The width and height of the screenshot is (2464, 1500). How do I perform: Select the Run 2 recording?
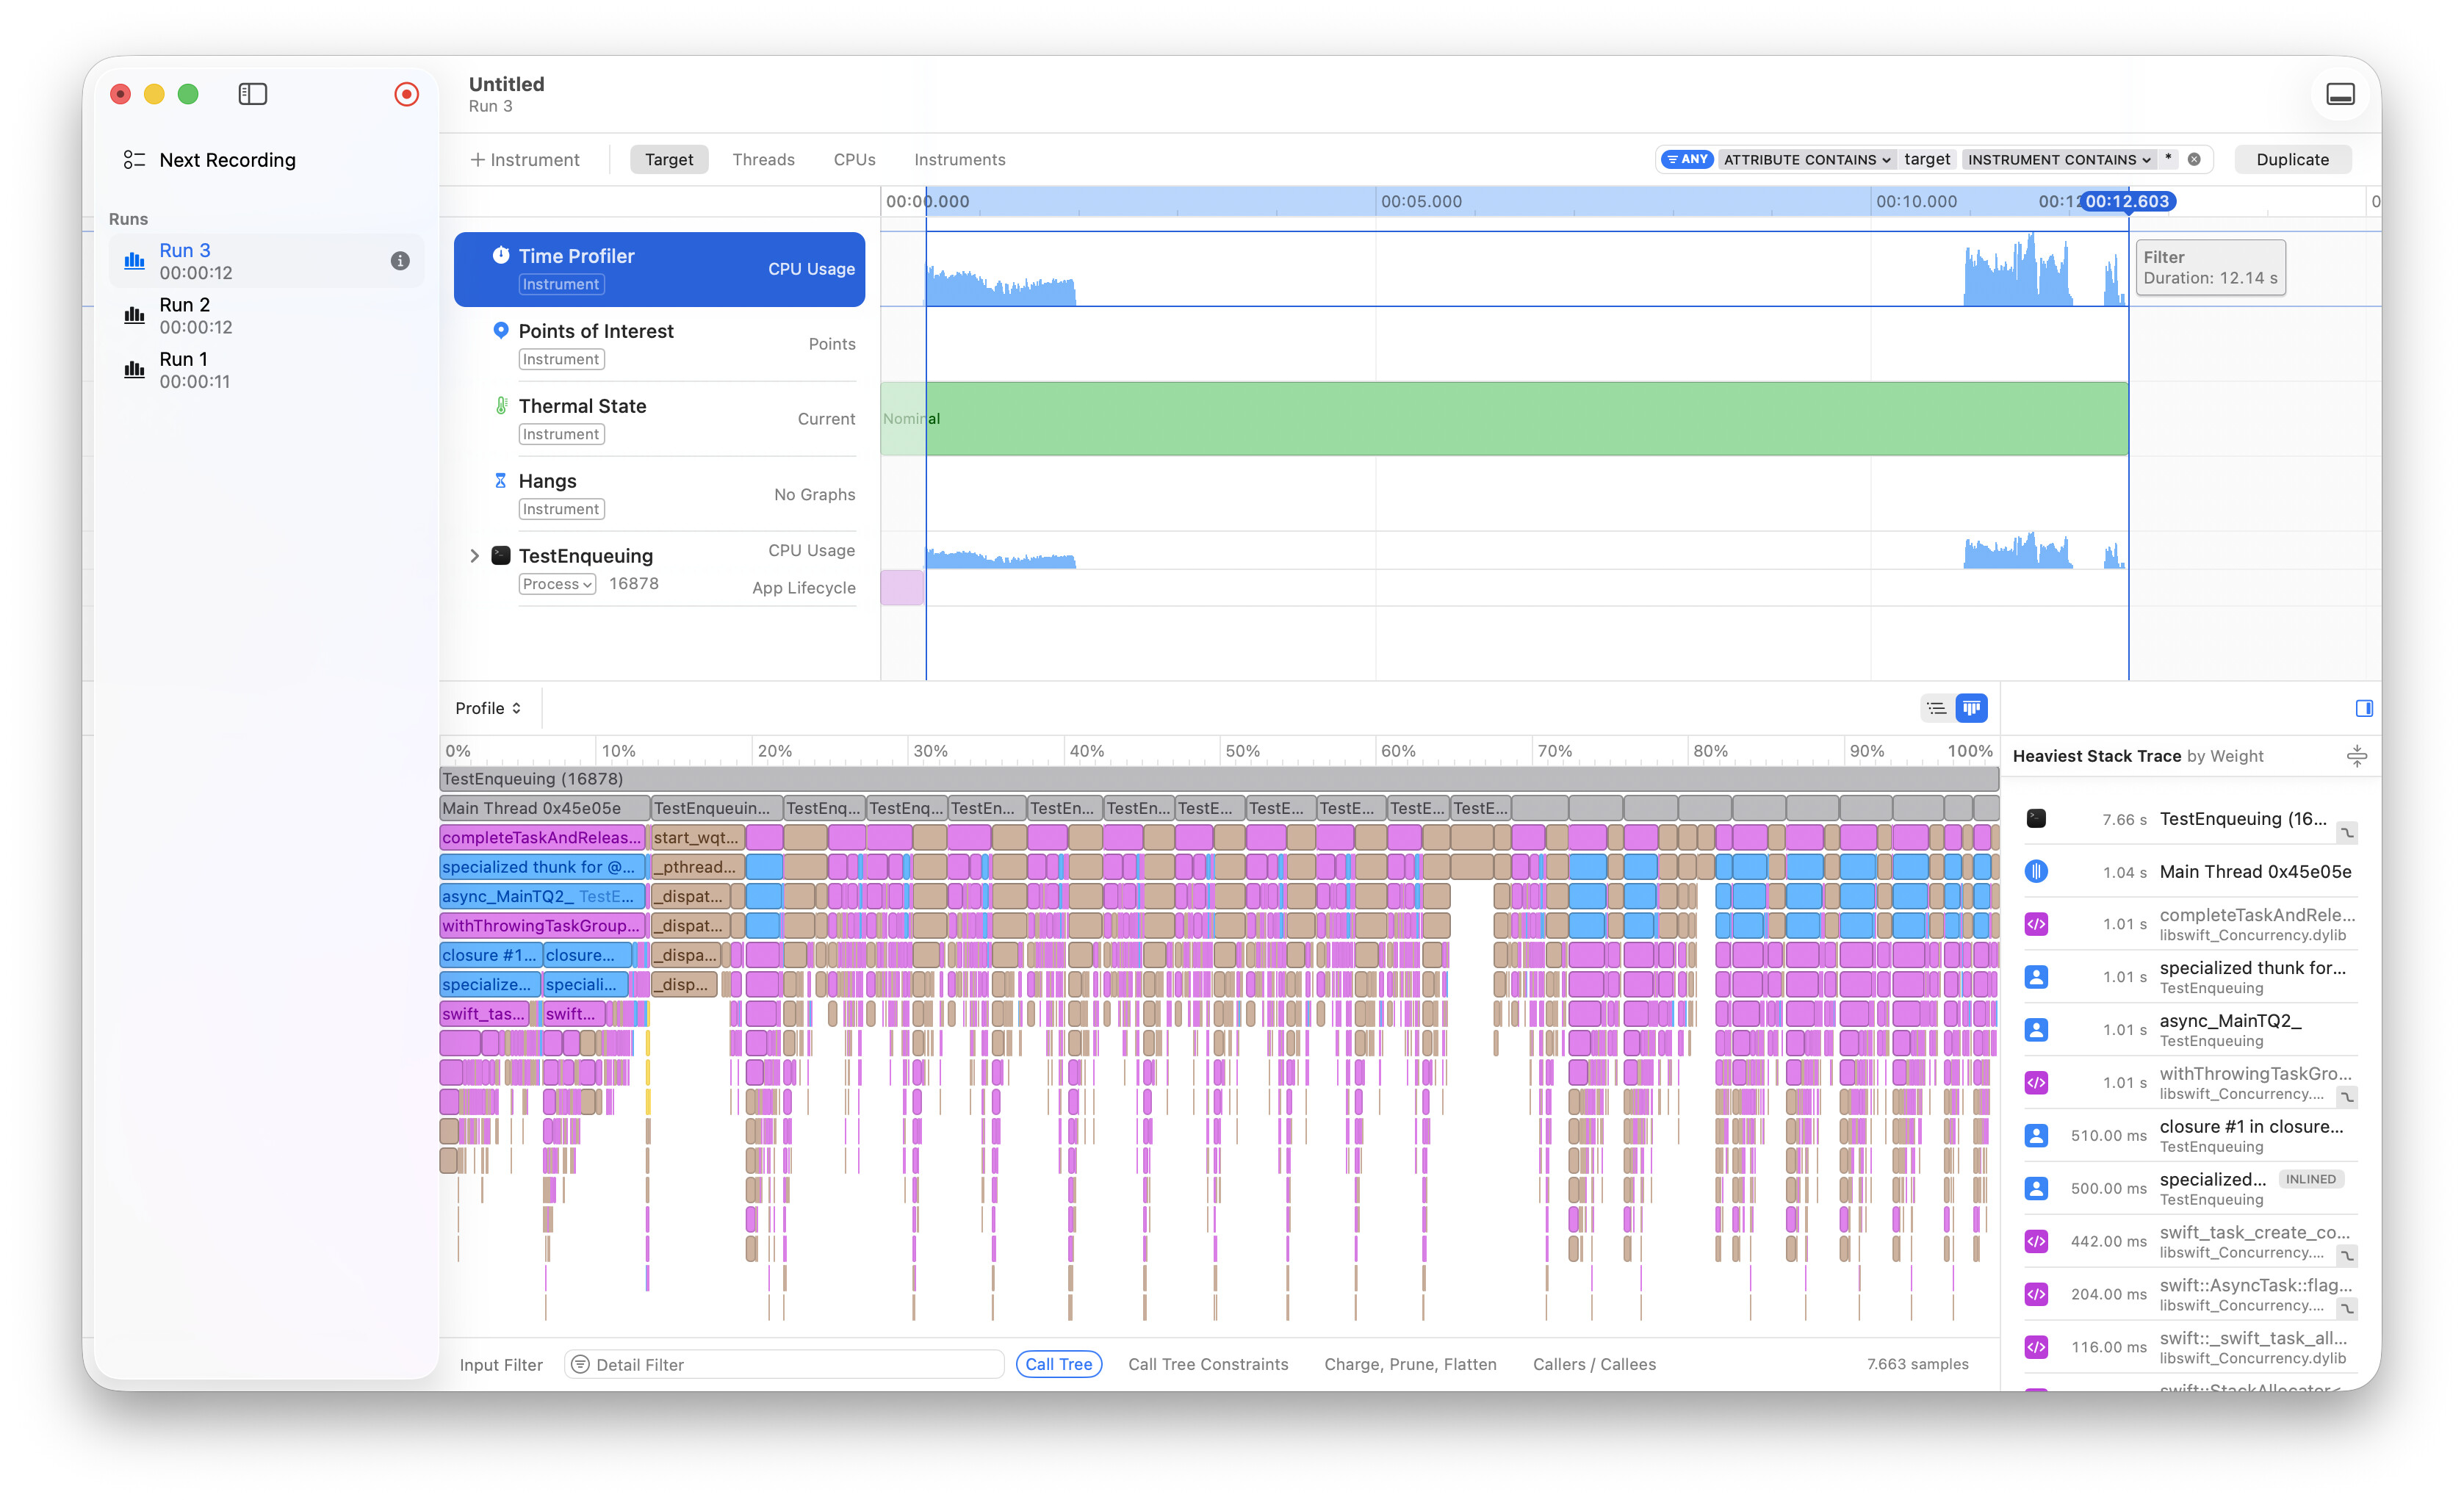pos(185,315)
